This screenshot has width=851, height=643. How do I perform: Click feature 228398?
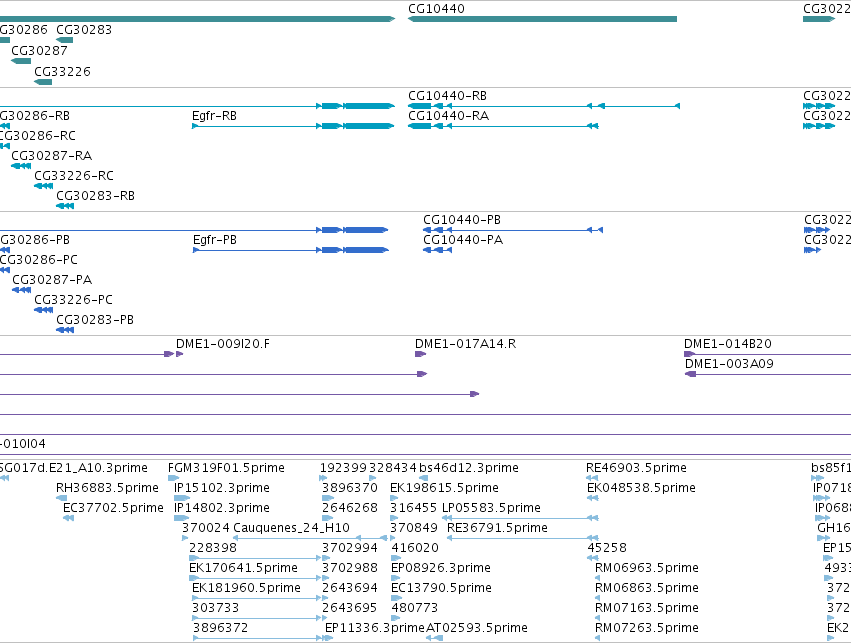(255, 558)
